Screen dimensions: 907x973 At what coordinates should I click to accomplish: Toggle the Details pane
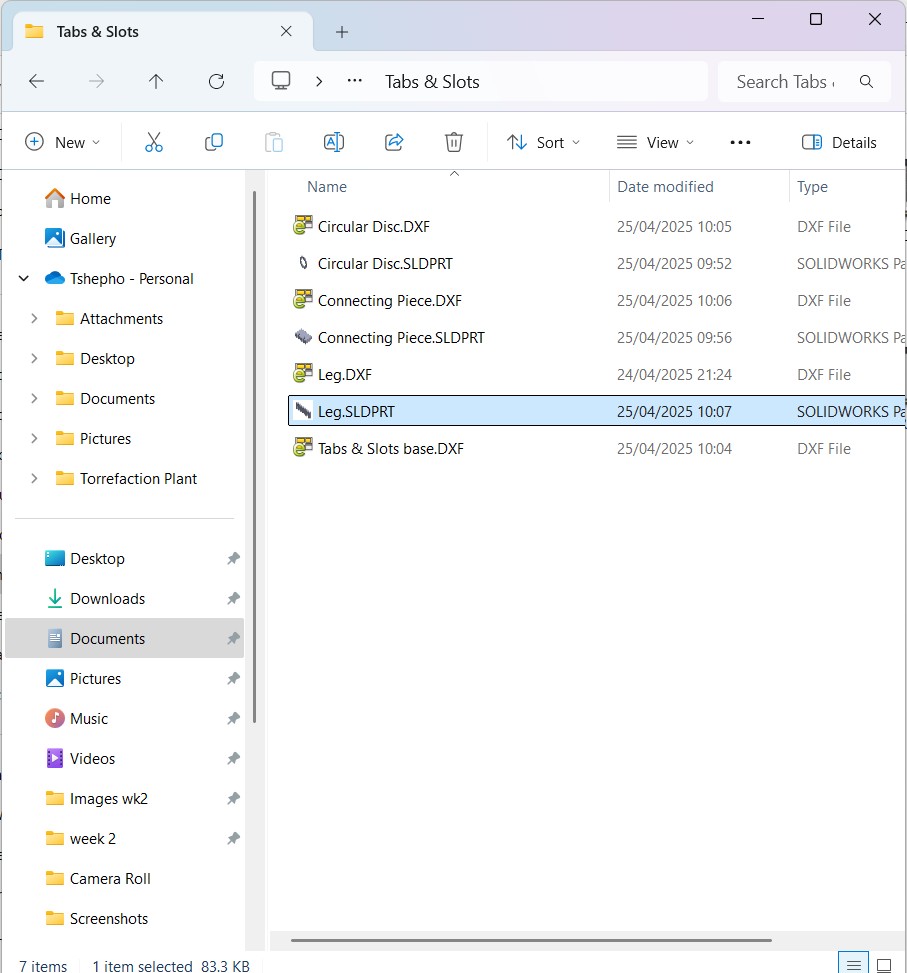pos(839,142)
